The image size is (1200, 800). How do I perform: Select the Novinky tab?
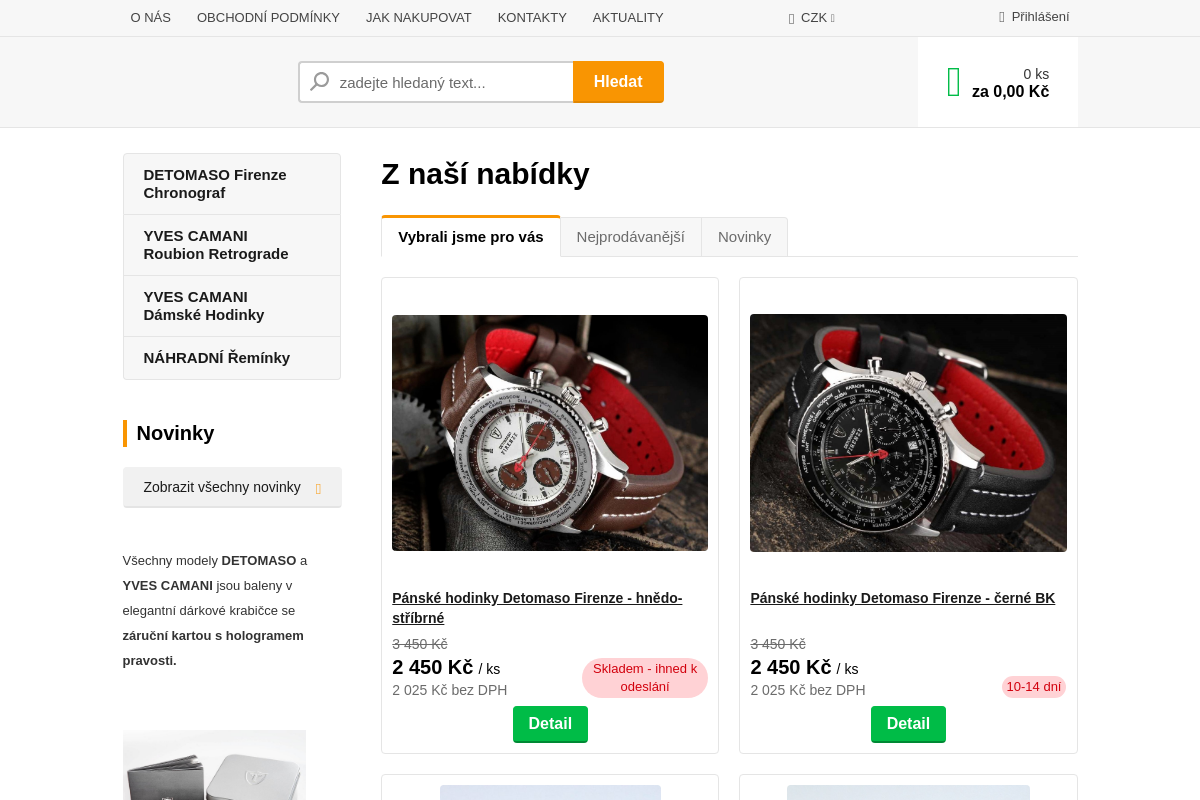744,237
